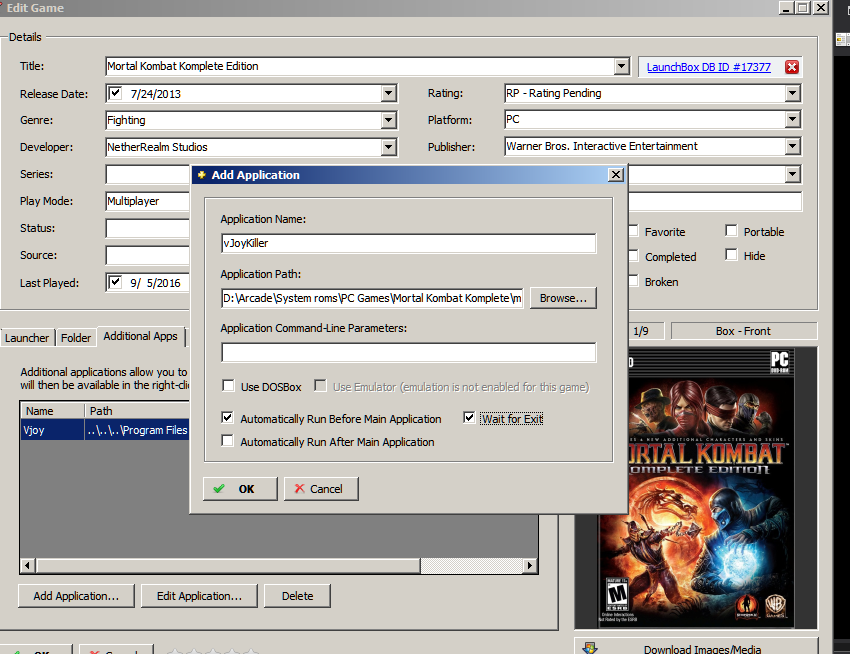This screenshot has height=654, width=850.
Task: Open the Rating dropdown
Action: [793, 93]
